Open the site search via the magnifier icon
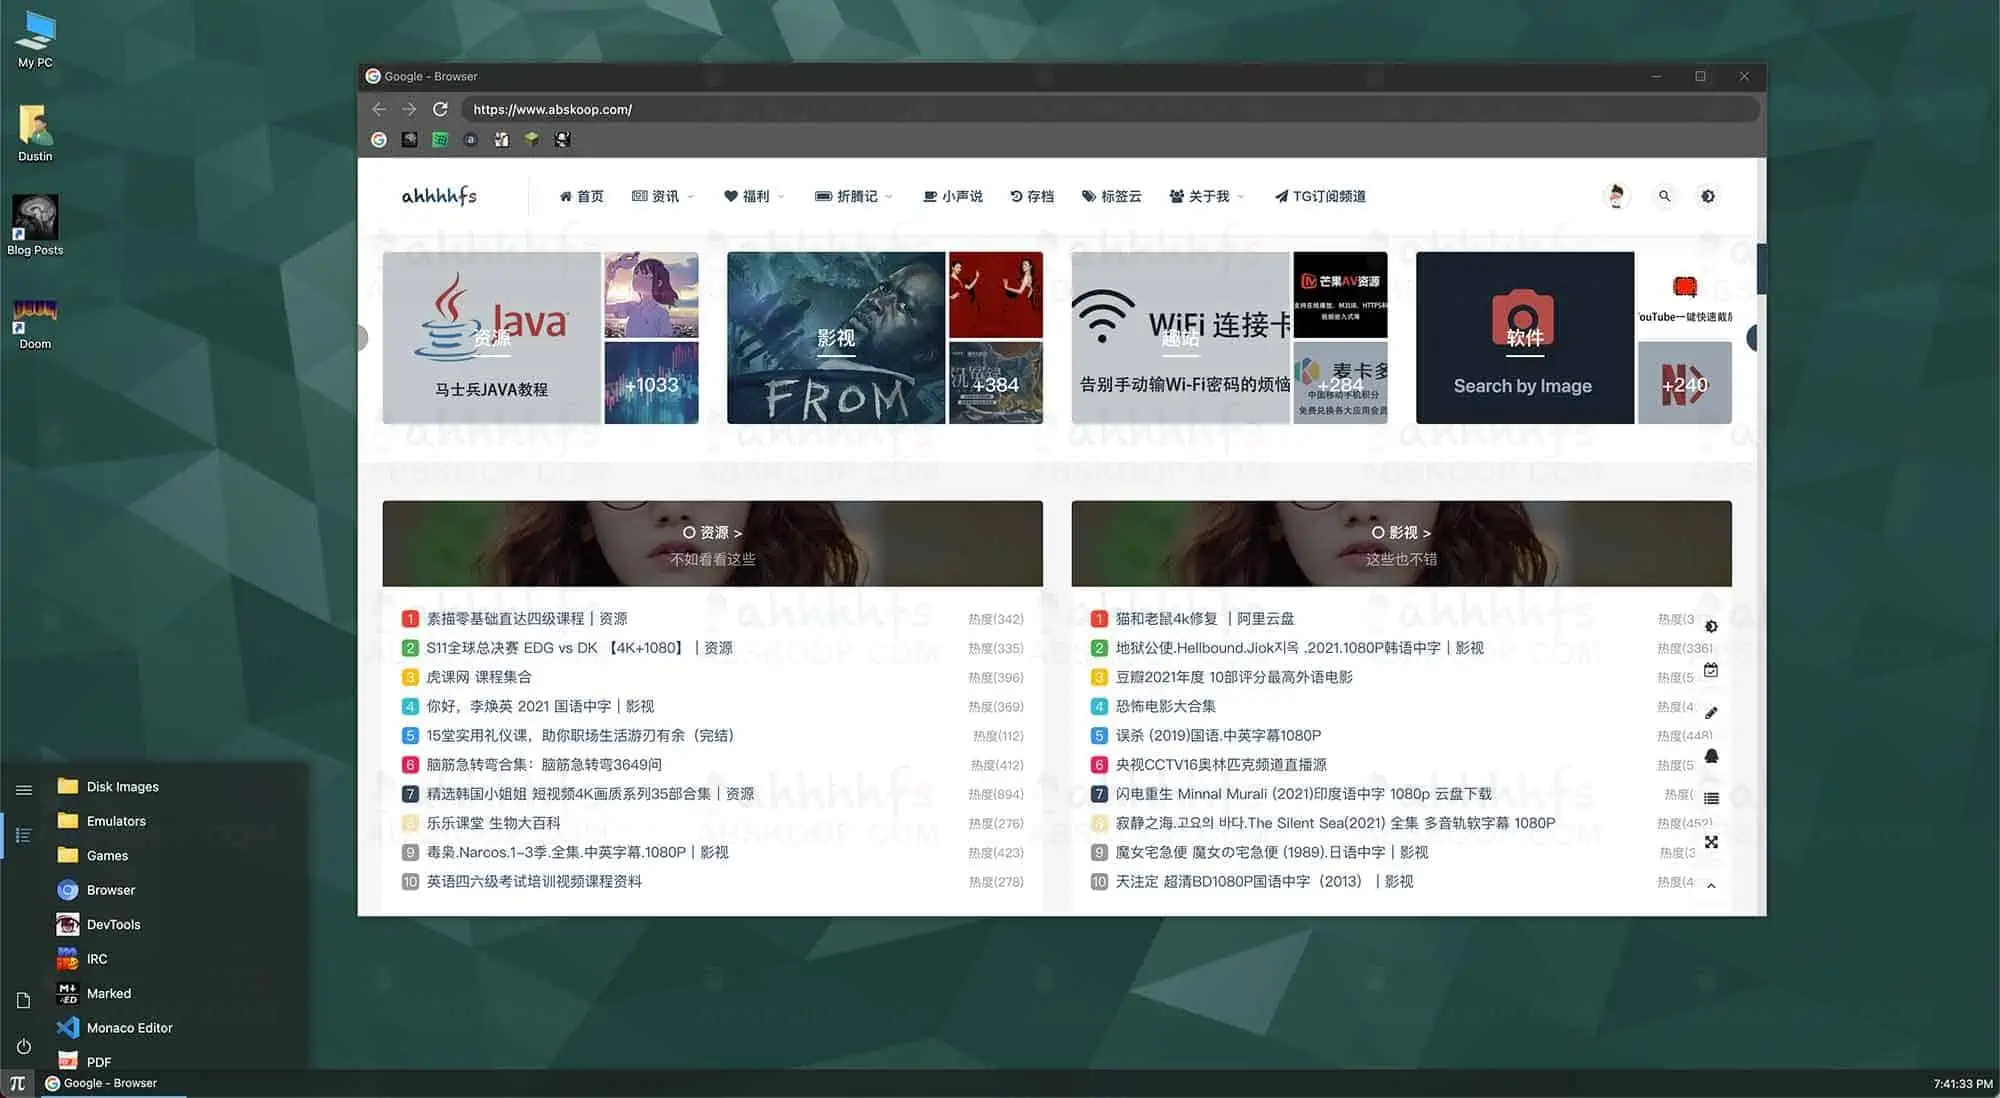 click(1664, 196)
